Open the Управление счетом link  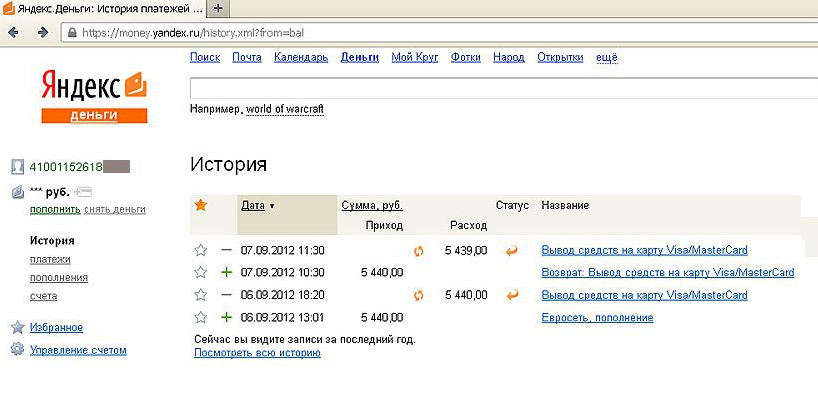78,350
